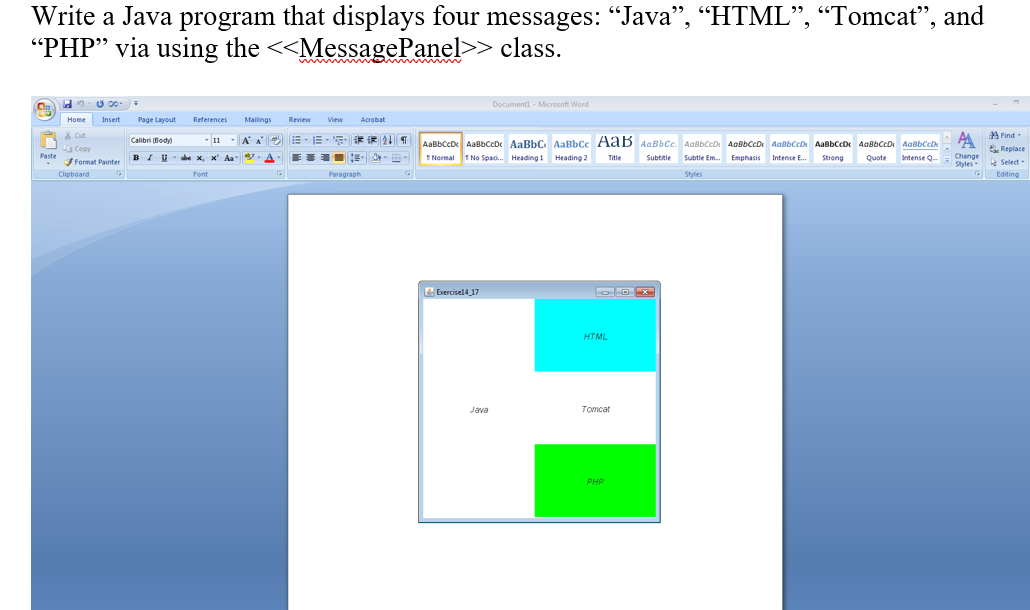Open the font size dropdown

point(233,140)
